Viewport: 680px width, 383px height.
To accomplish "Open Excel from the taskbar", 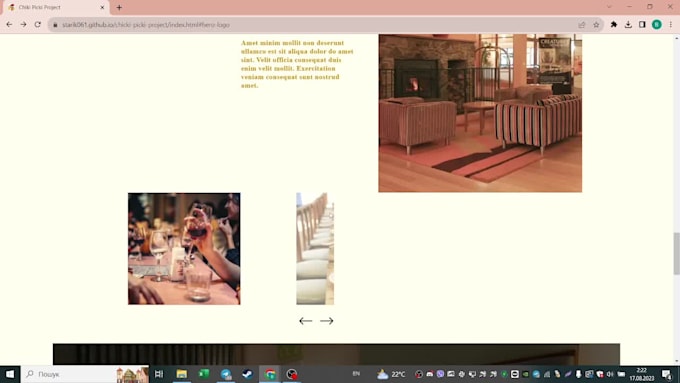I will (204, 374).
